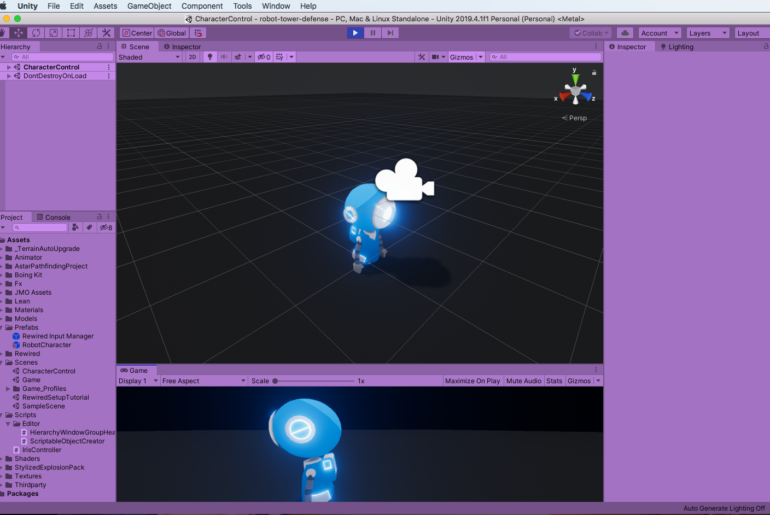This screenshot has height=515, width=770.
Task: Expand the CharacterControl hierarchy item
Action: [9, 67]
